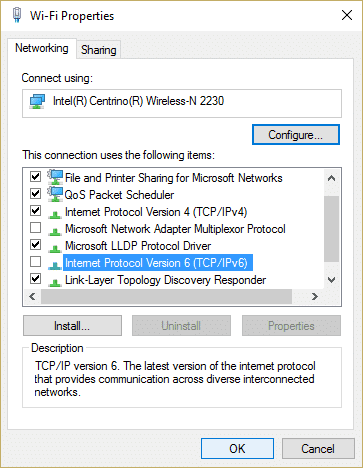Click the Install... button
The height and width of the screenshot is (468, 363).
point(72,326)
